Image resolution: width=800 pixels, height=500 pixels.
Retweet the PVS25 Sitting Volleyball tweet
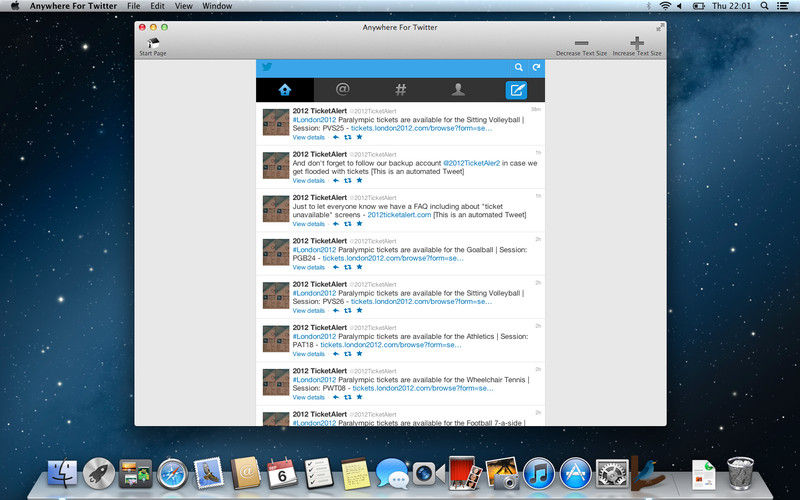click(347, 137)
